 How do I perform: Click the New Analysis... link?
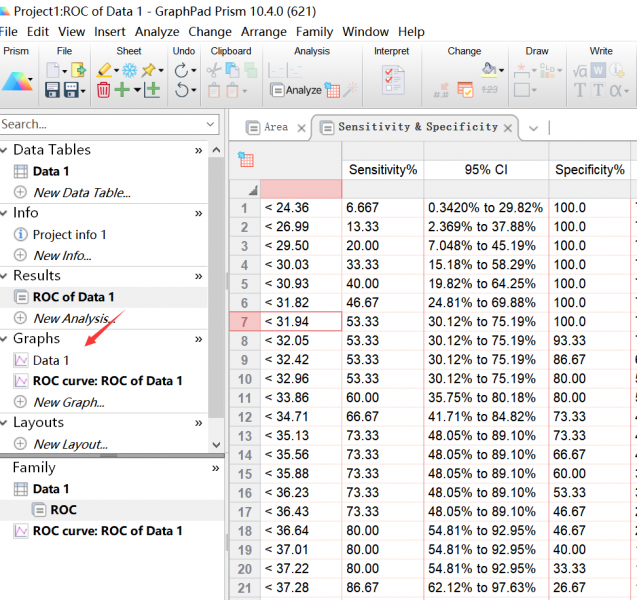75,318
